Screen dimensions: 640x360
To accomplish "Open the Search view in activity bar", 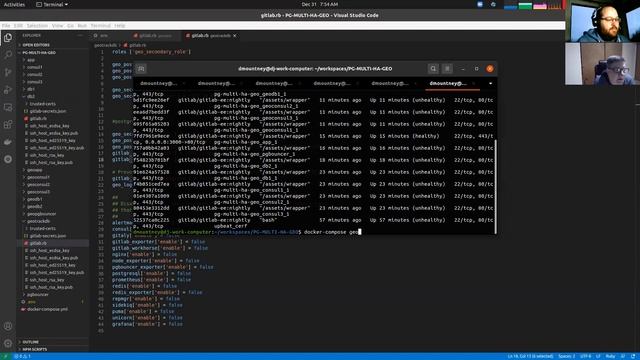I will click(8, 55).
